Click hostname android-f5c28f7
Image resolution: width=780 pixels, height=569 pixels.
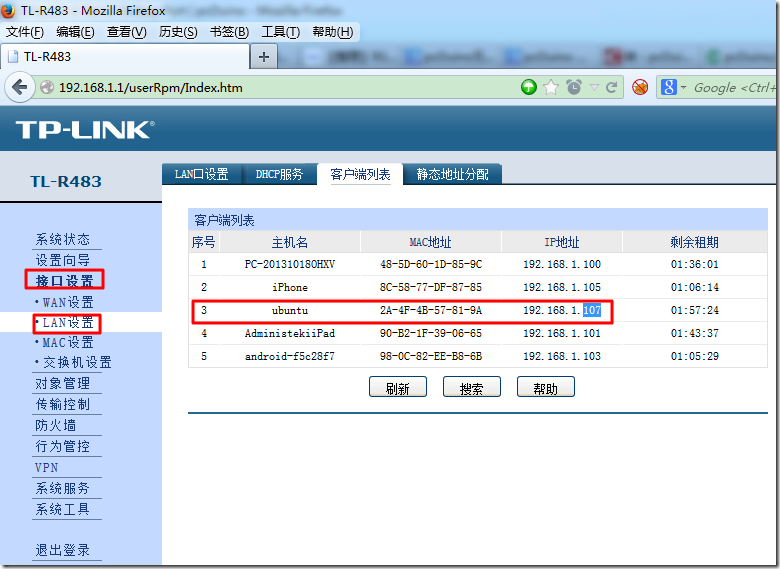(290, 356)
